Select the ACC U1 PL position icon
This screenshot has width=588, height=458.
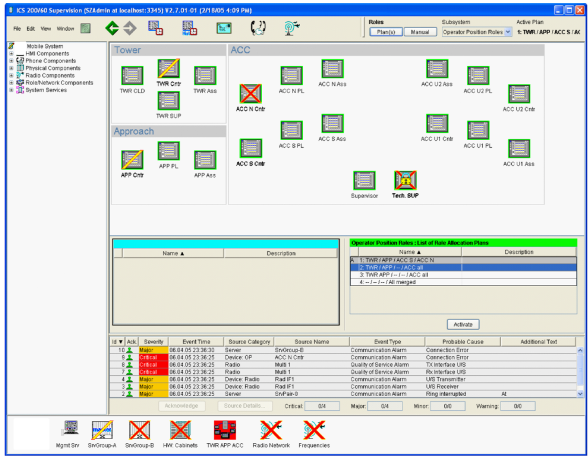[478, 131]
